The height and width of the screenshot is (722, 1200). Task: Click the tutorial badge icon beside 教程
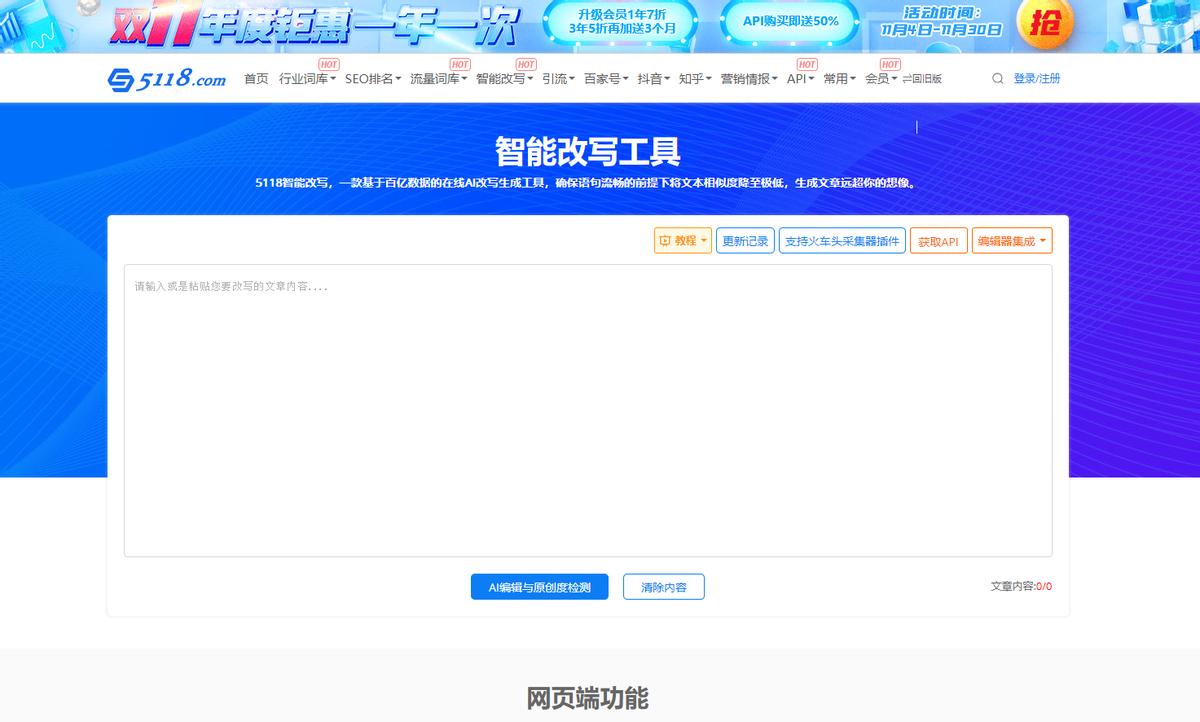click(x=665, y=241)
